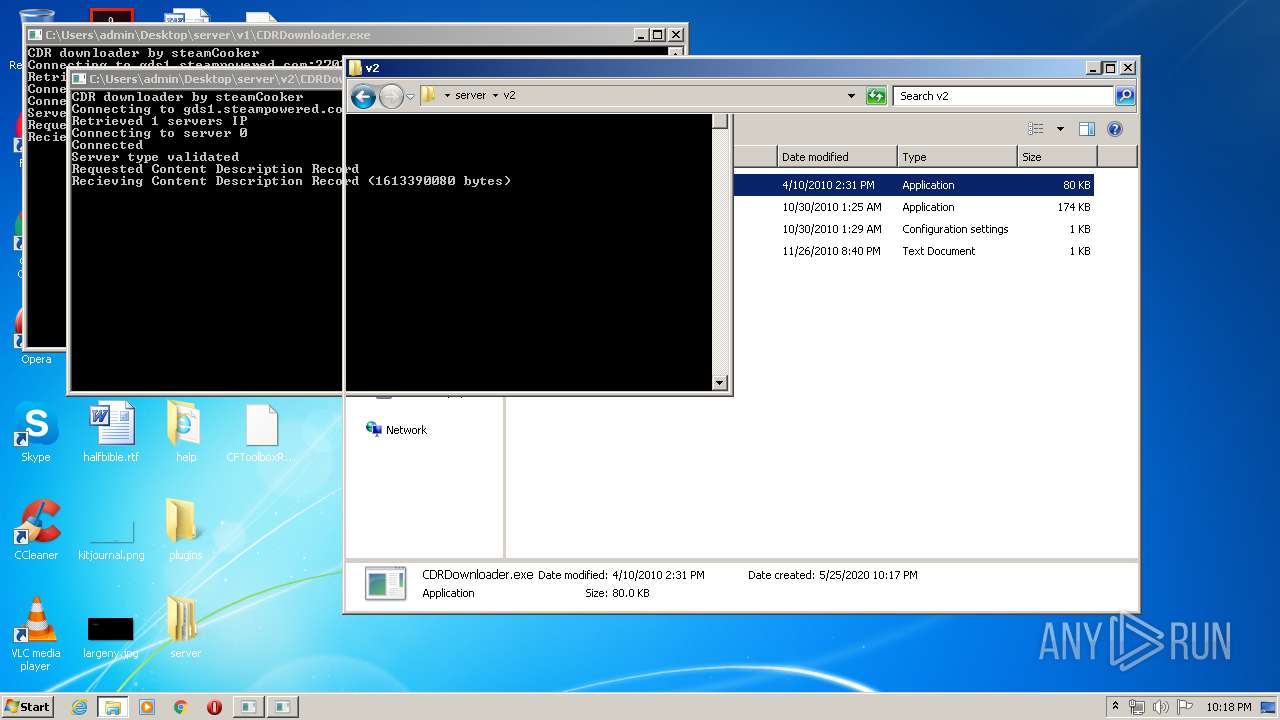
Task: Show hidden system tray icons
Action: [1116, 707]
